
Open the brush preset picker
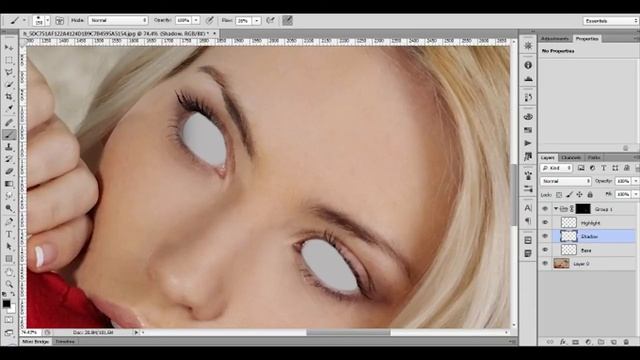click(41, 20)
